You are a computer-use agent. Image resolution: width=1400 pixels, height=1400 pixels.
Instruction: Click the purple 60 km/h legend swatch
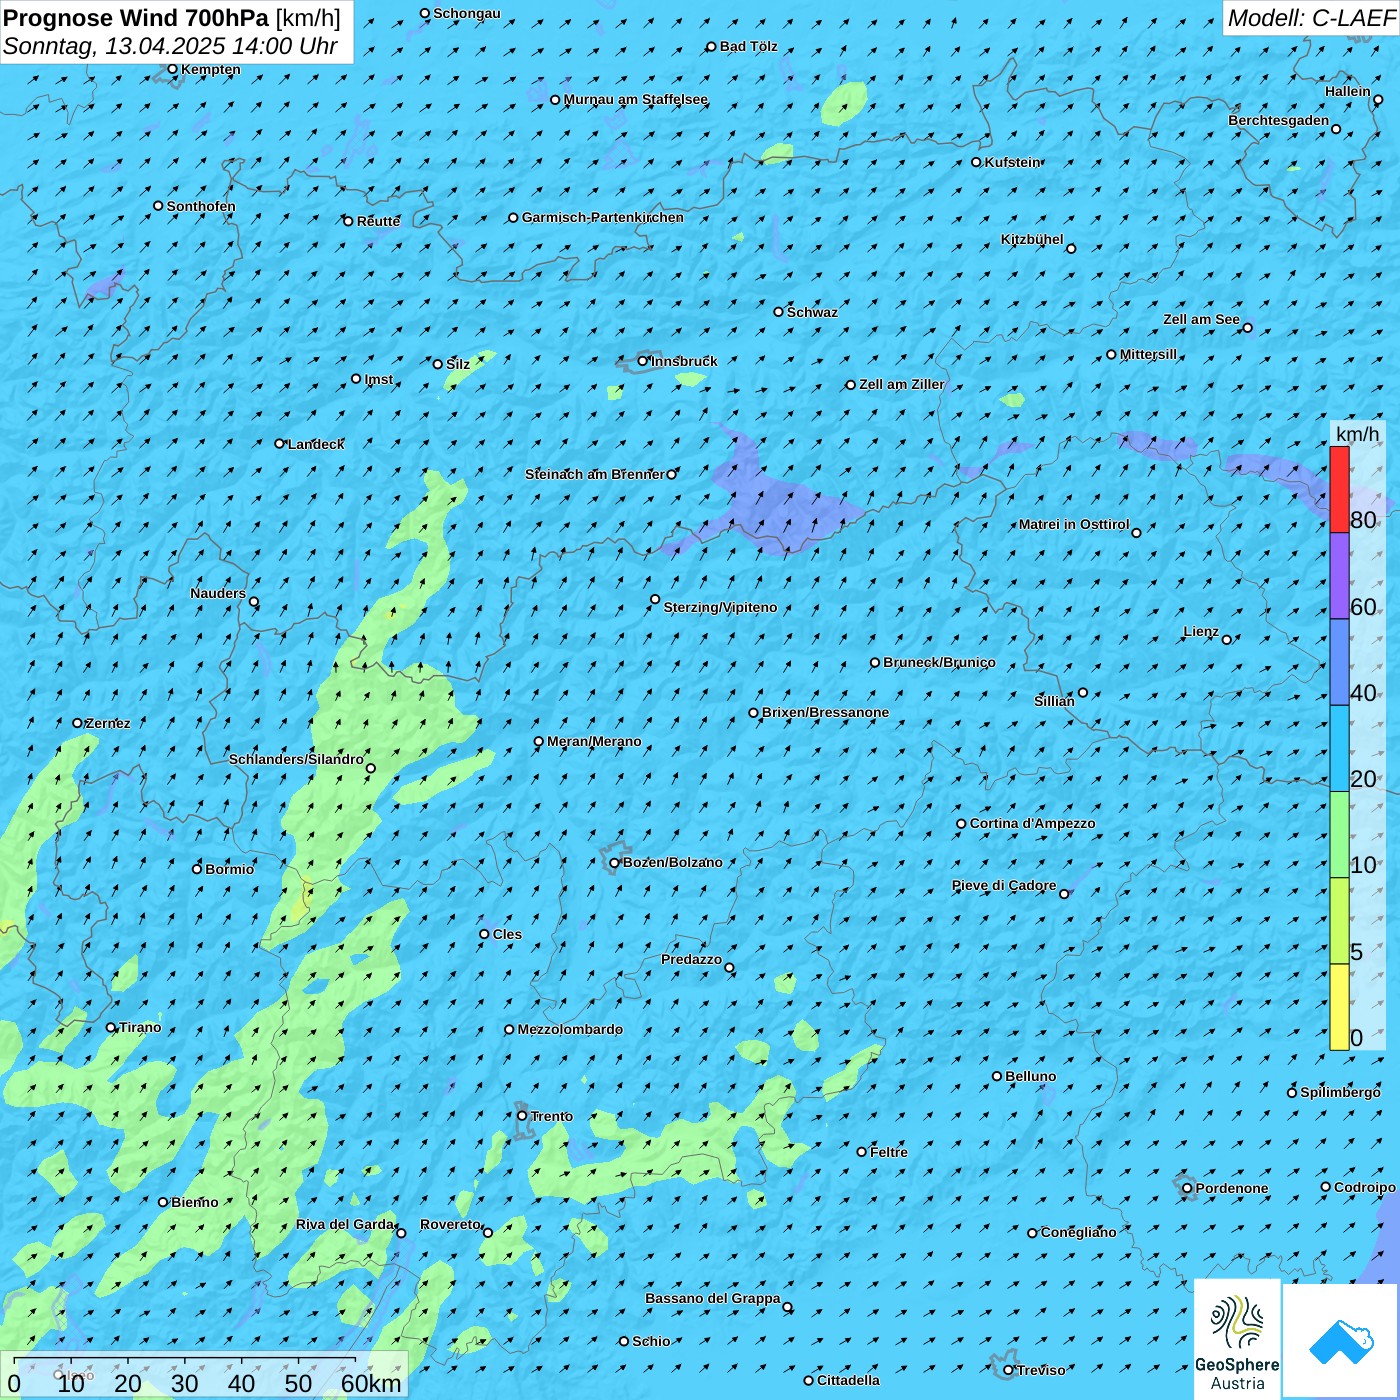(1339, 576)
